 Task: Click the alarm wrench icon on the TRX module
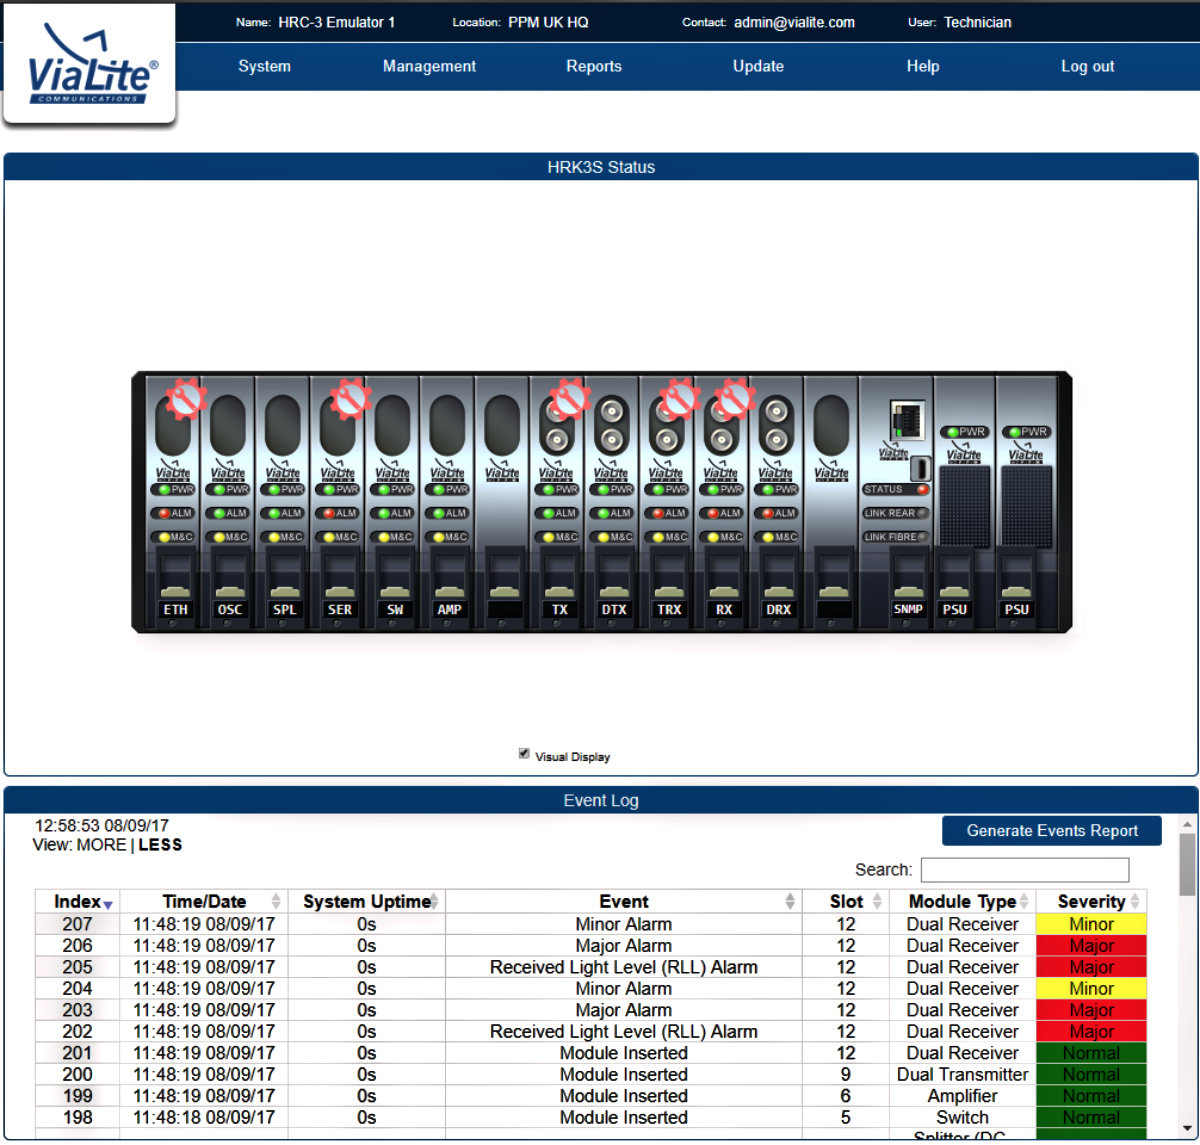679,398
